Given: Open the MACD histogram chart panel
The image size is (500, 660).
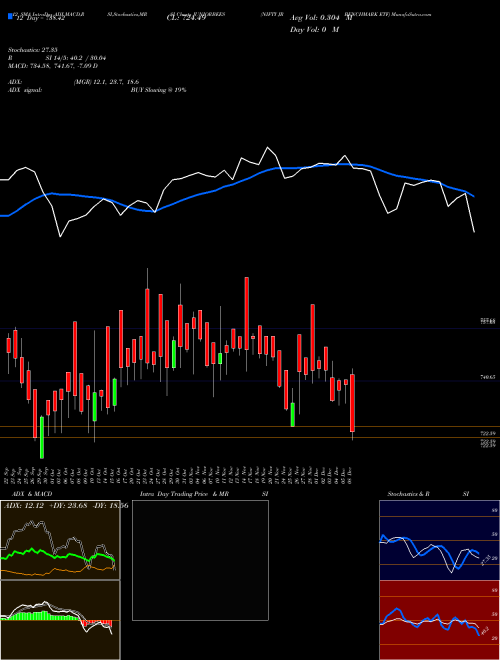Looking at the screenshot, I should 60,620.
